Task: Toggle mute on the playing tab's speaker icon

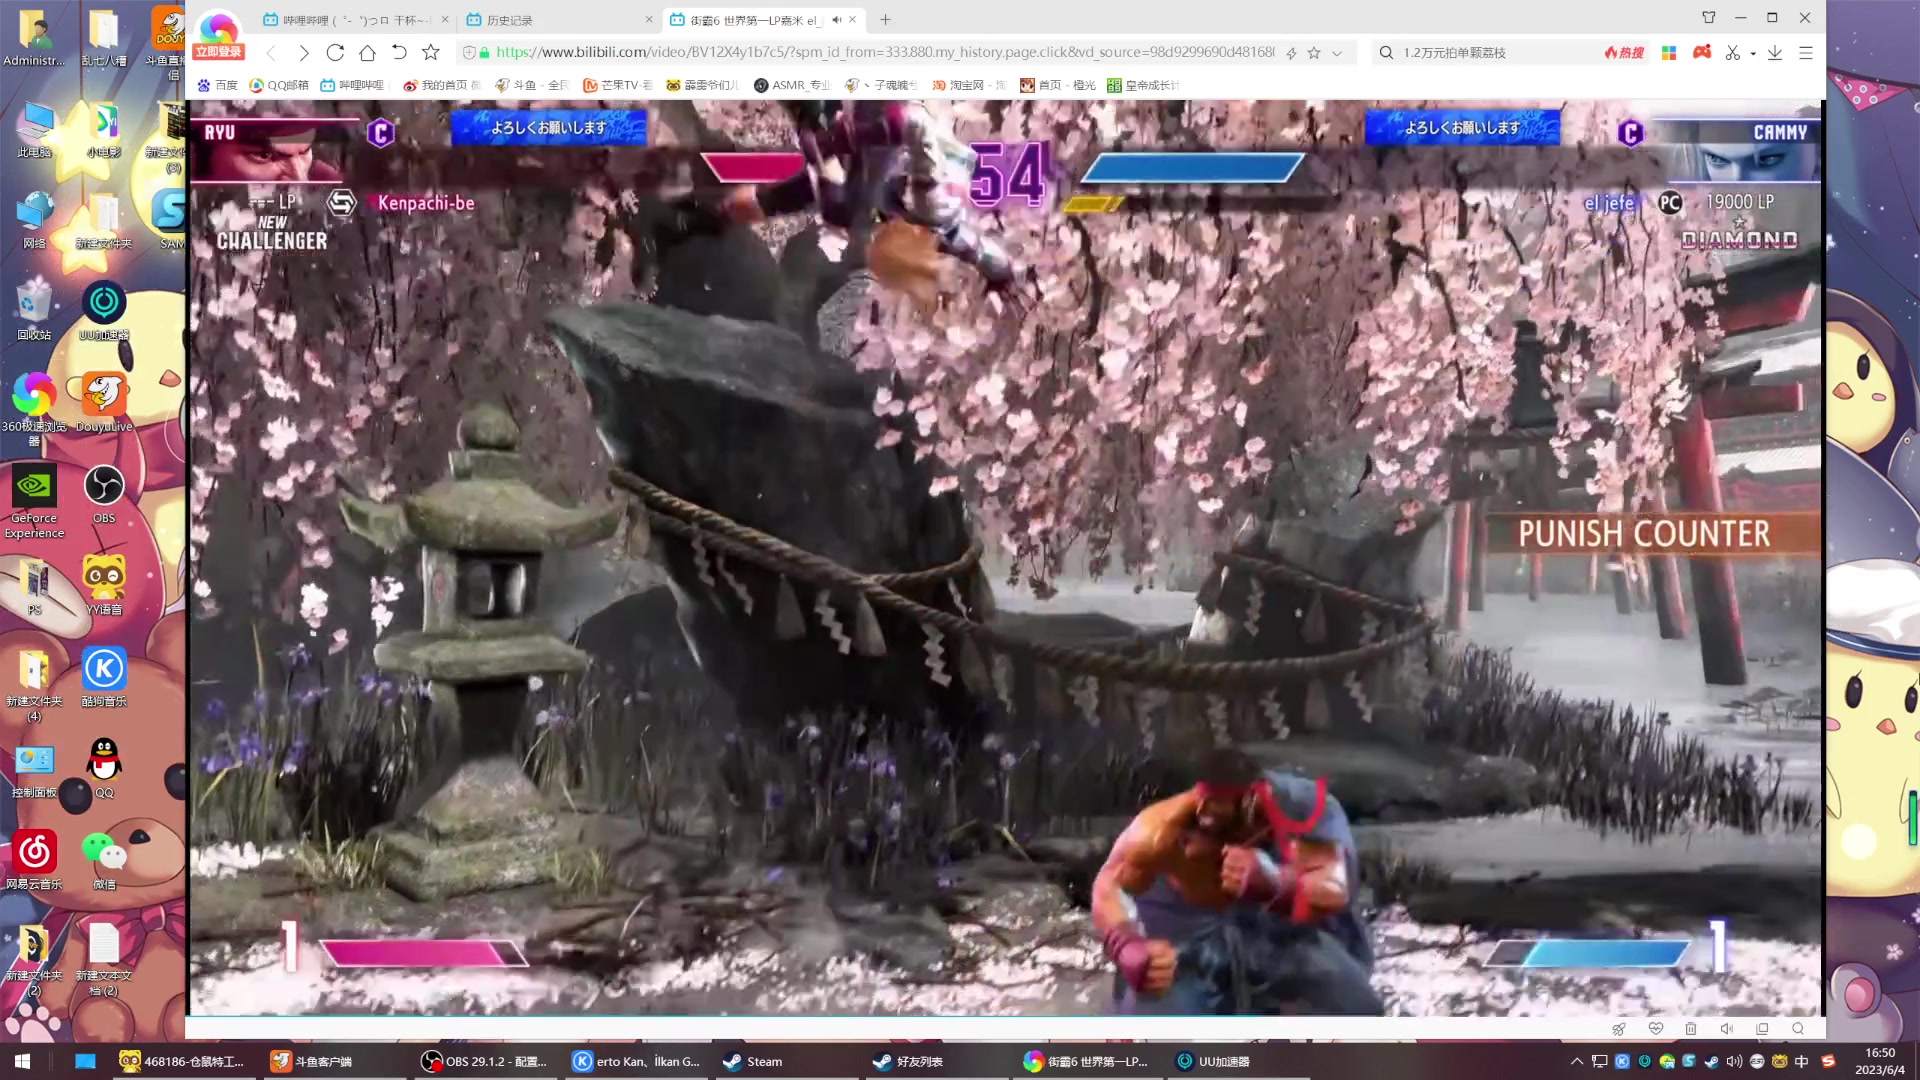Action: (x=836, y=19)
